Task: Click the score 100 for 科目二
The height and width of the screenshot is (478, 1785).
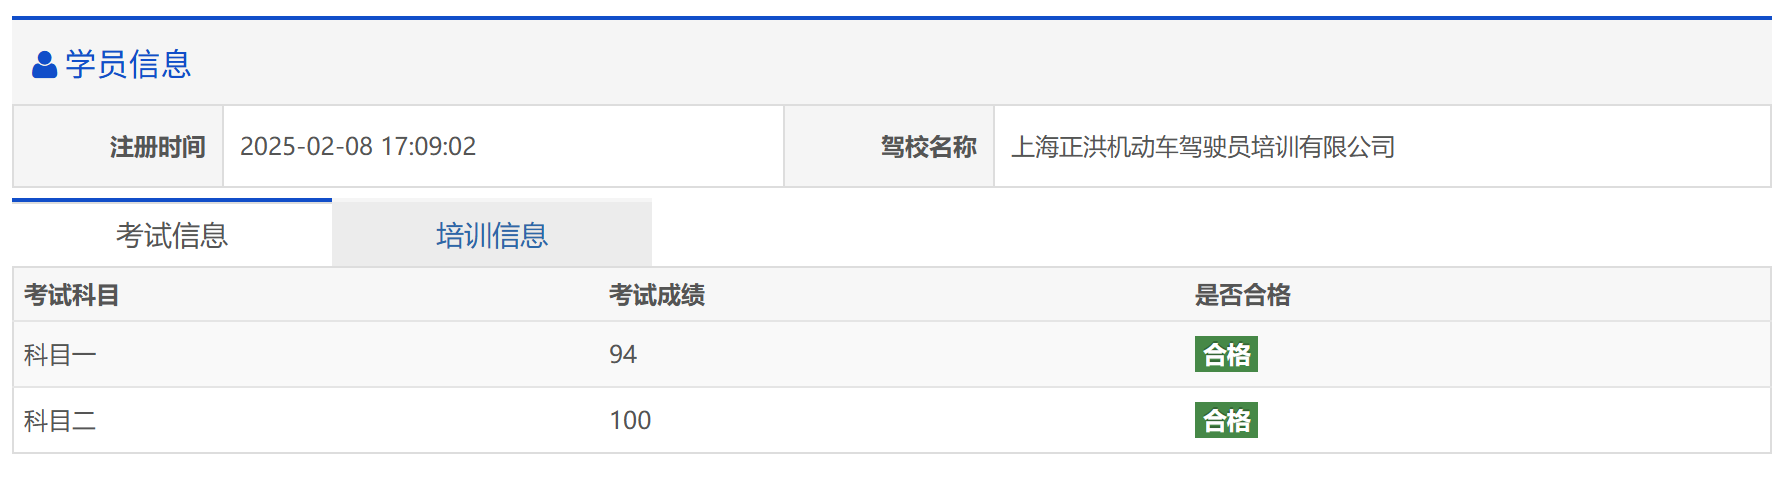Action: (630, 421)
